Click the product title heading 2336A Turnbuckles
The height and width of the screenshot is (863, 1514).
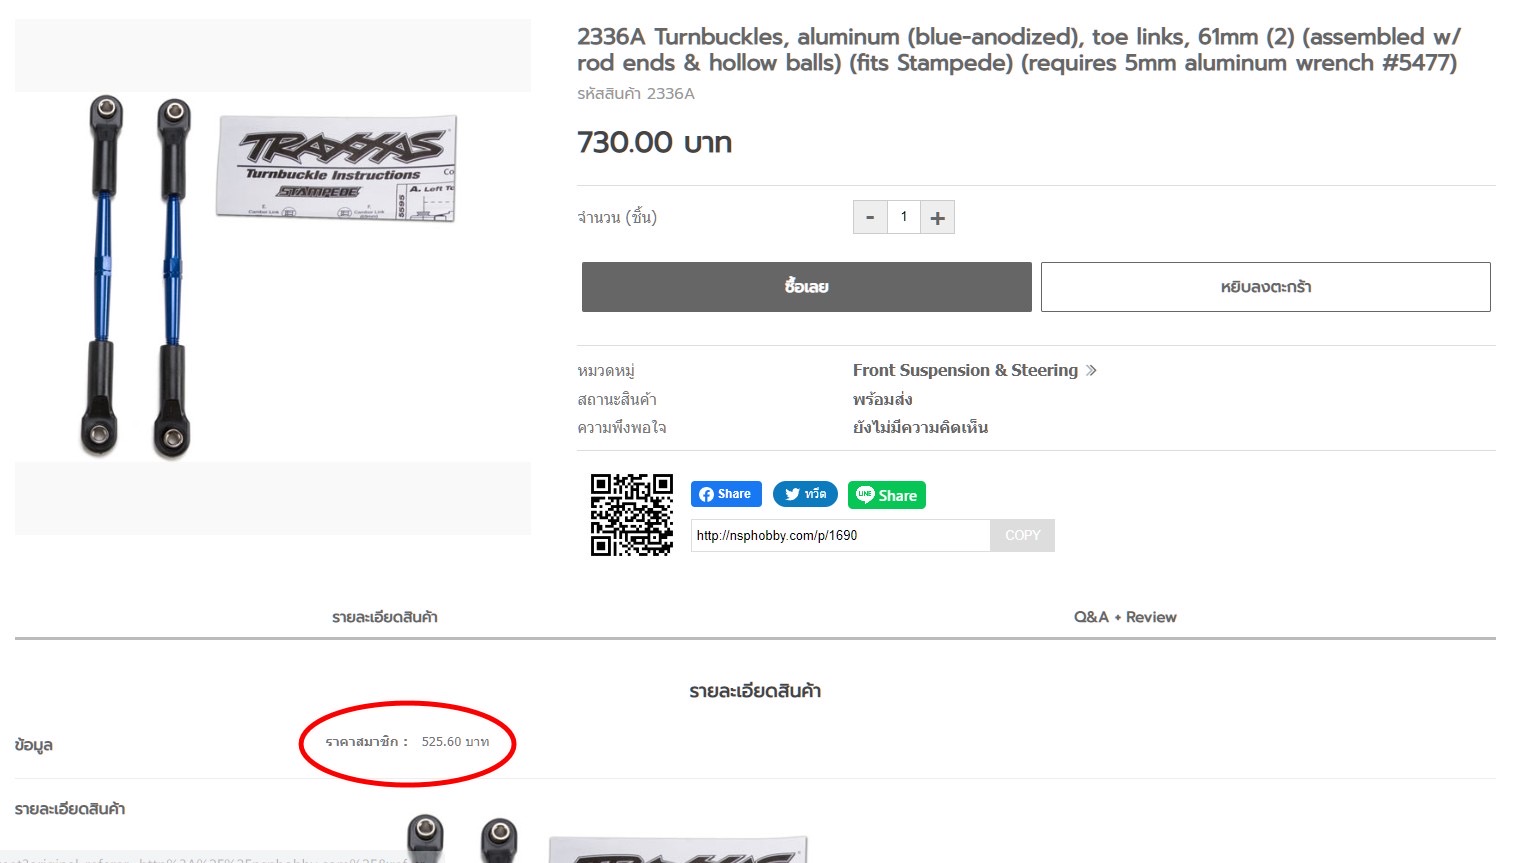click(x=1018, y=50)
